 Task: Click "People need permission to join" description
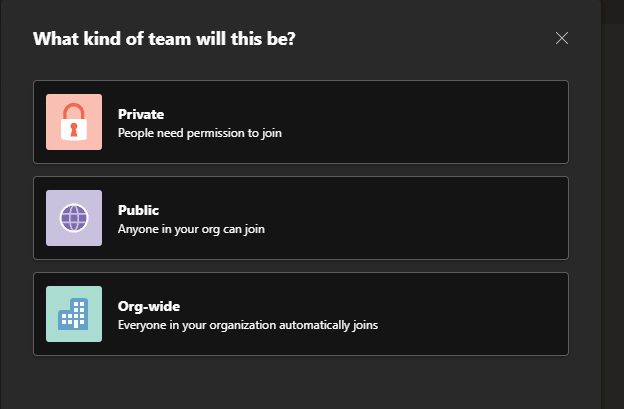199,132
